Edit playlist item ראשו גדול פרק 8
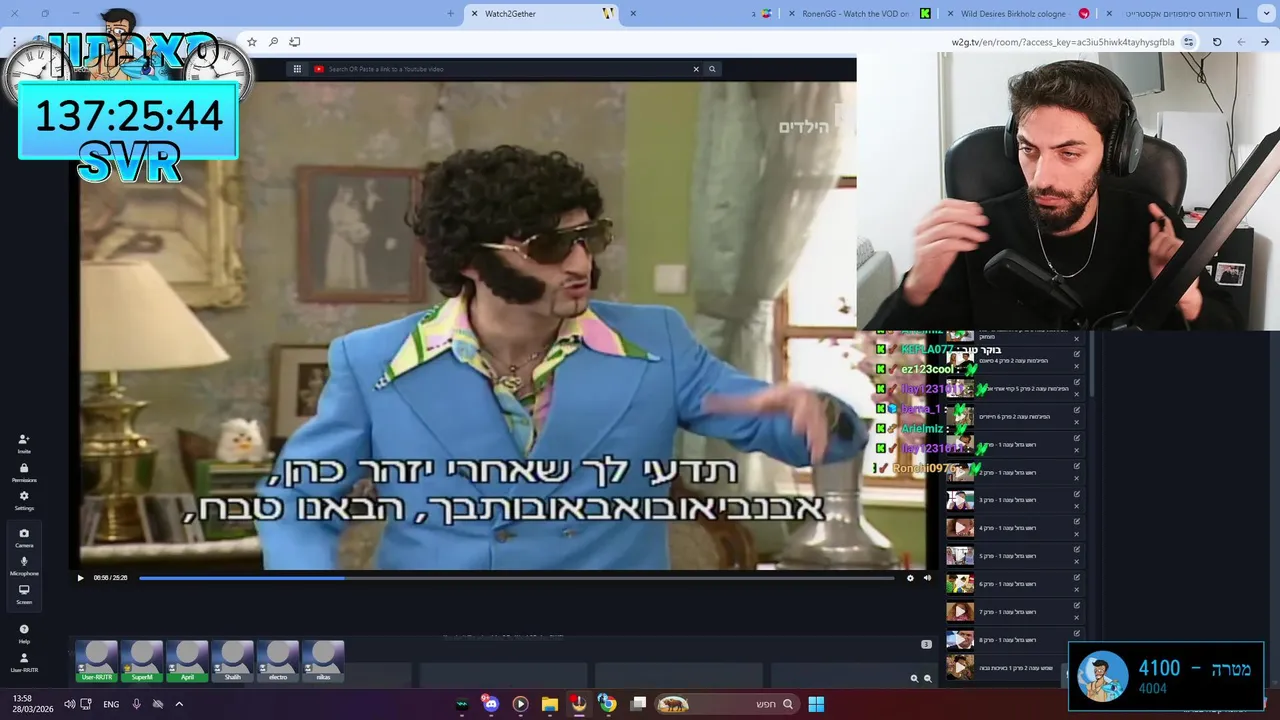1280x720 pixels. click(1077, 633)
